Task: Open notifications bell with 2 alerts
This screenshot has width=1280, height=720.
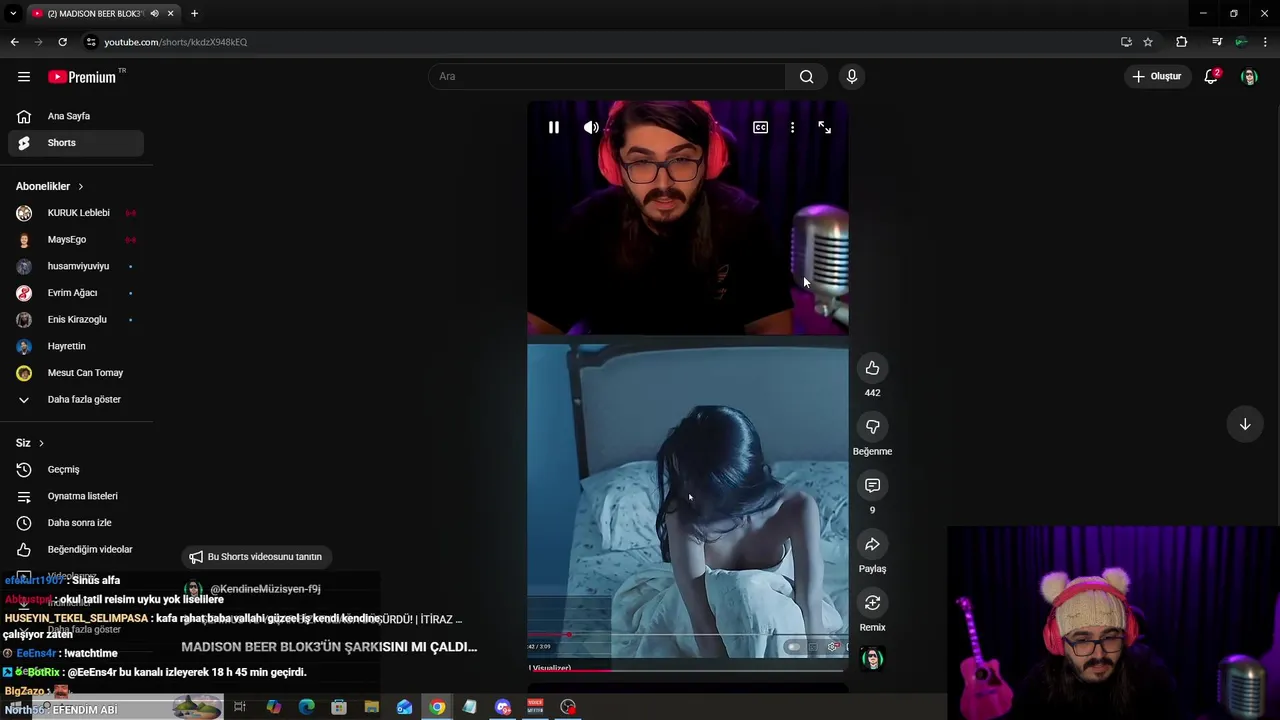Action: pyautogui.click(x=1211, y=77)
